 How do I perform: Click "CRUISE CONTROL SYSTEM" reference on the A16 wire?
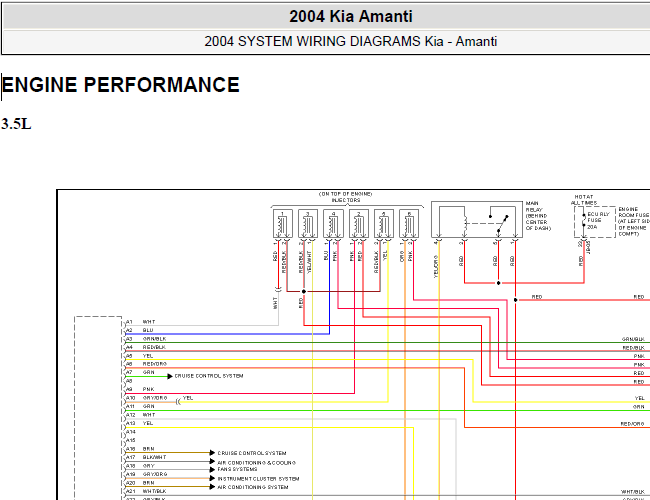(252, 453)
